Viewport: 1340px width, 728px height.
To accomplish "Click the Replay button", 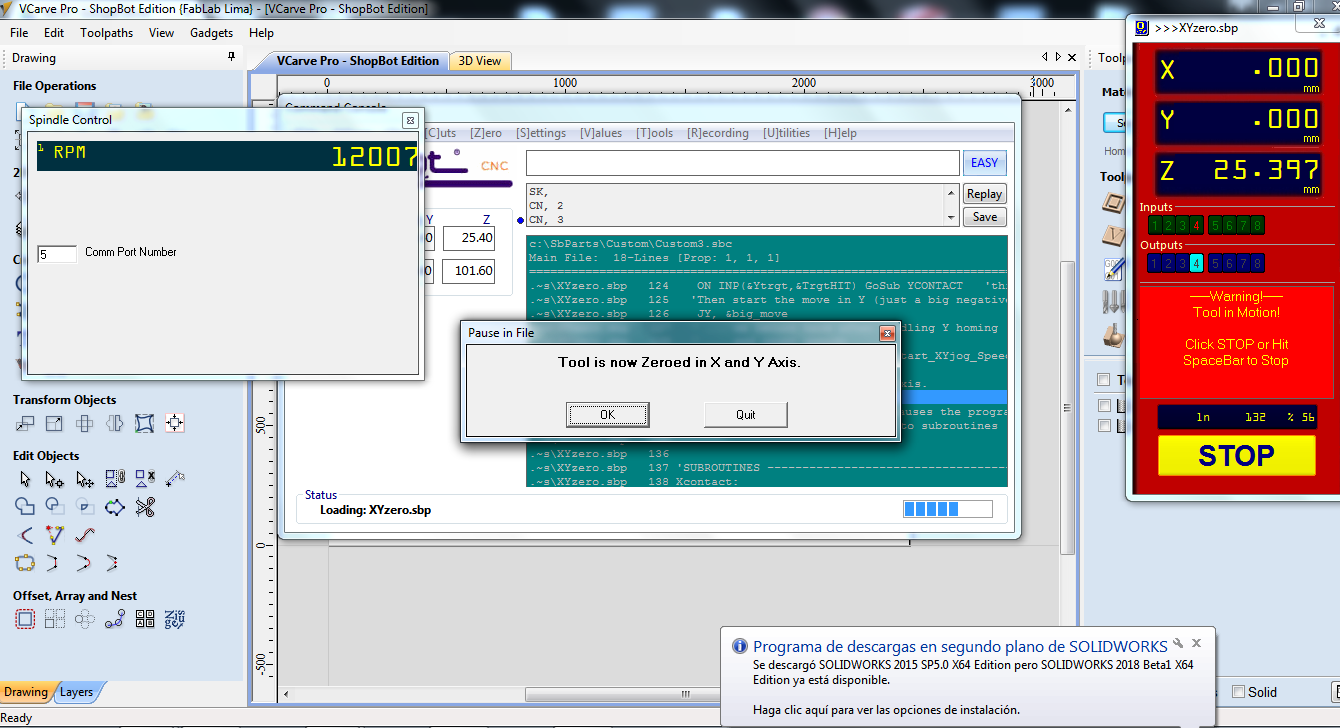I will [985, 194].
